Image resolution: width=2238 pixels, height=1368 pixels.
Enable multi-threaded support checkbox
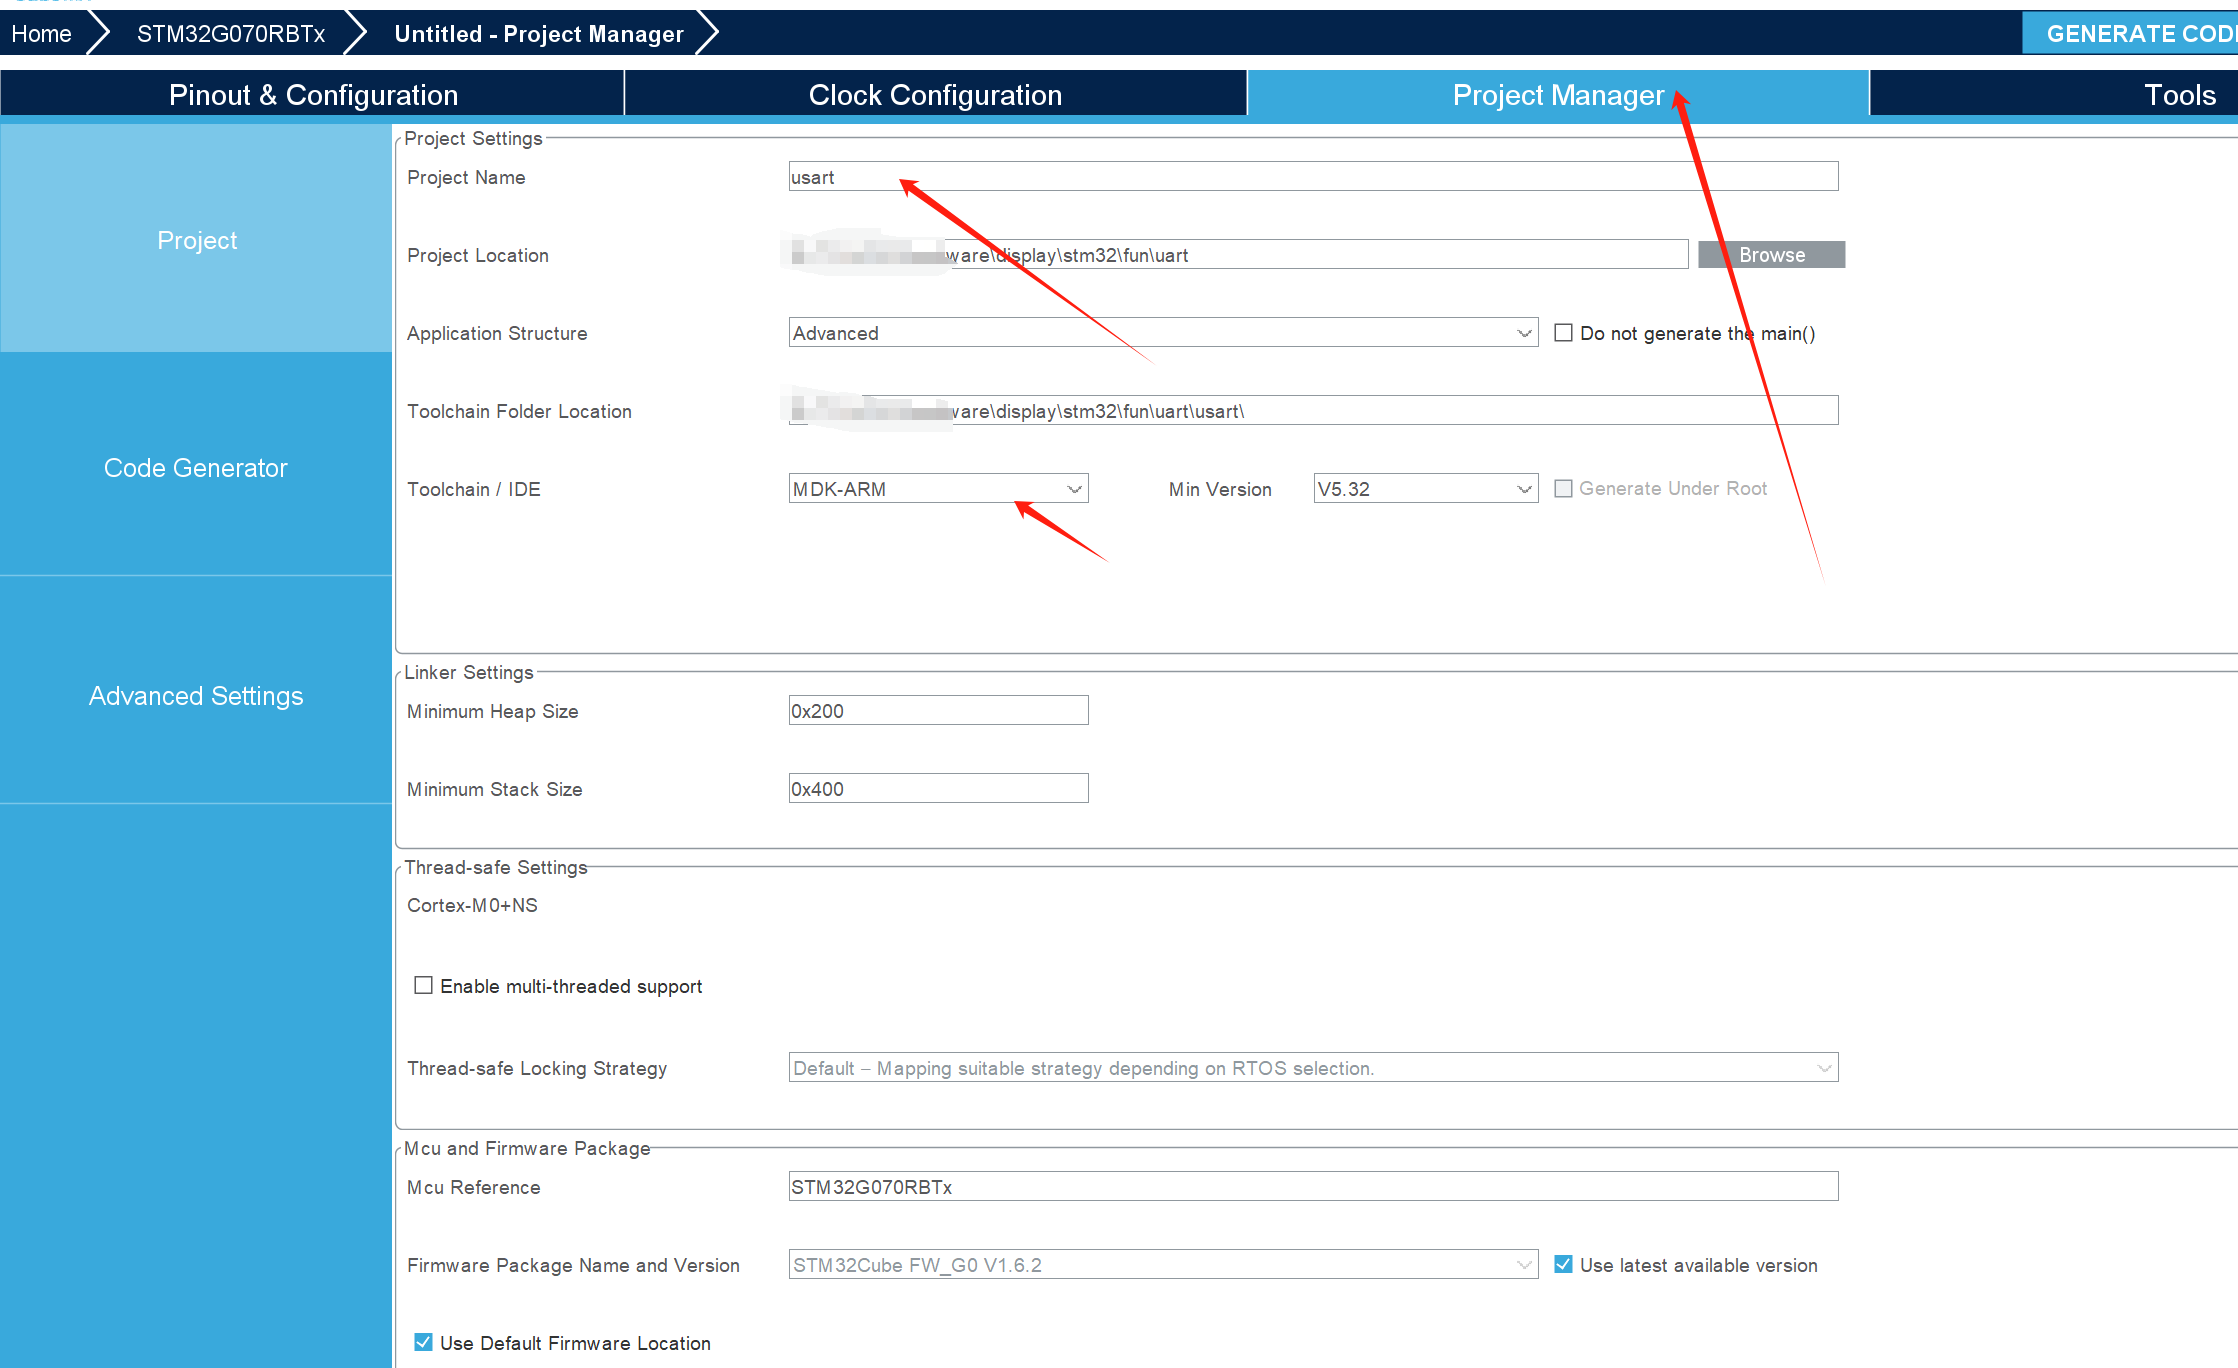pyautogui.click(x=424, y=986)
